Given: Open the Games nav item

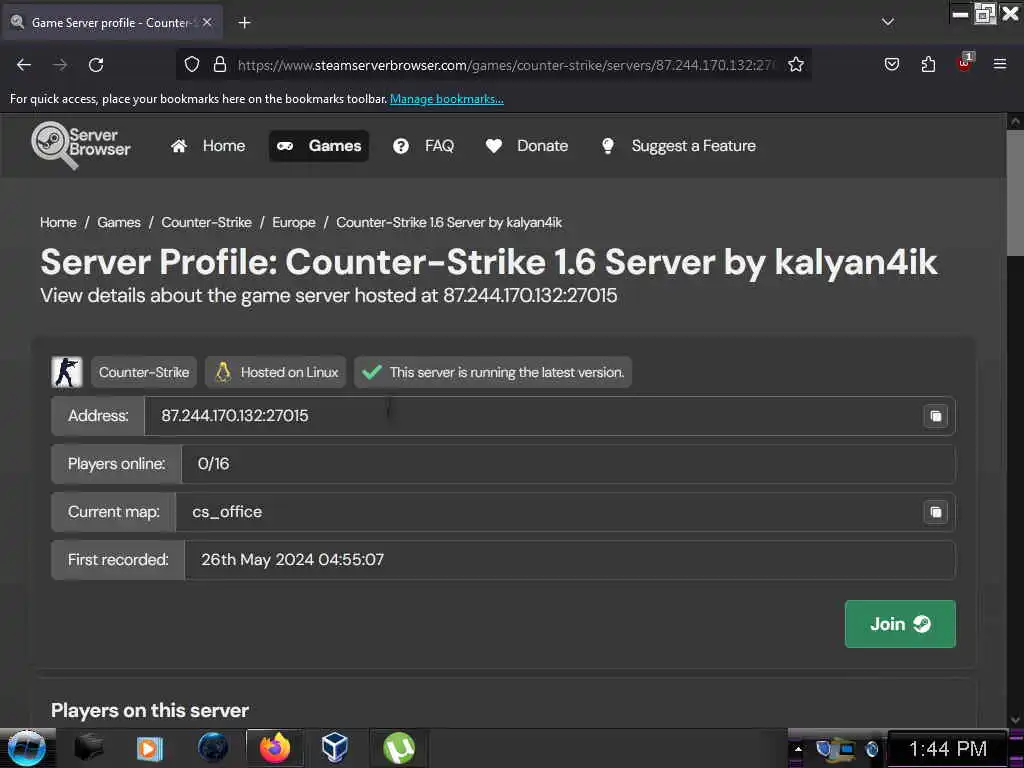Looking at the screenshot, I should pos(319,146).
